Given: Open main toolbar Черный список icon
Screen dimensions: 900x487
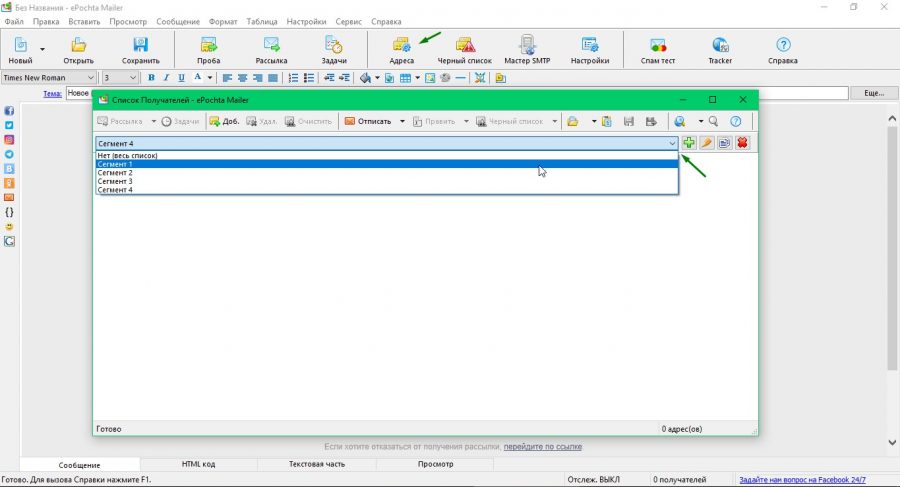Looking at the screenshot, I should 465,45.
